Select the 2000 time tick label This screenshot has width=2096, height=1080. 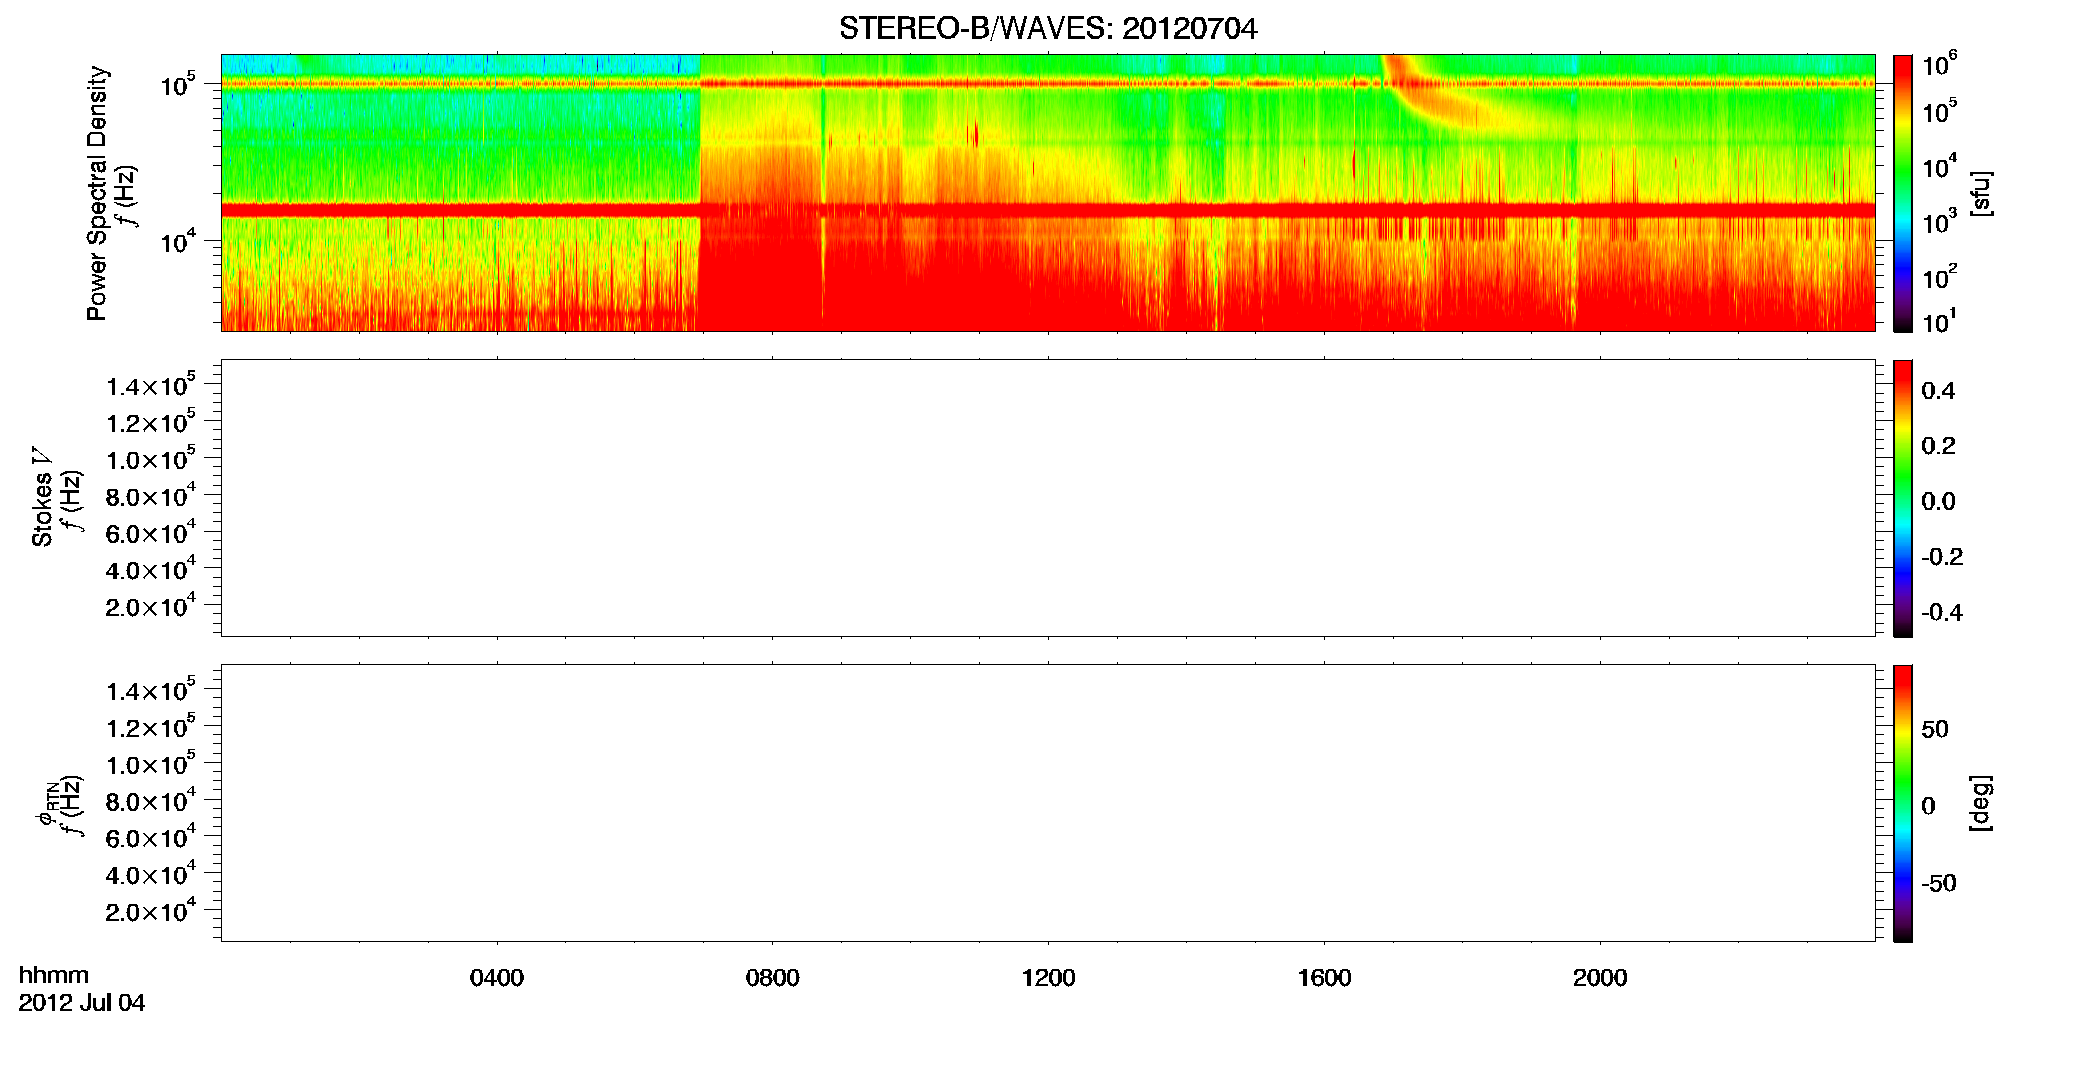tap(1600, 978)
